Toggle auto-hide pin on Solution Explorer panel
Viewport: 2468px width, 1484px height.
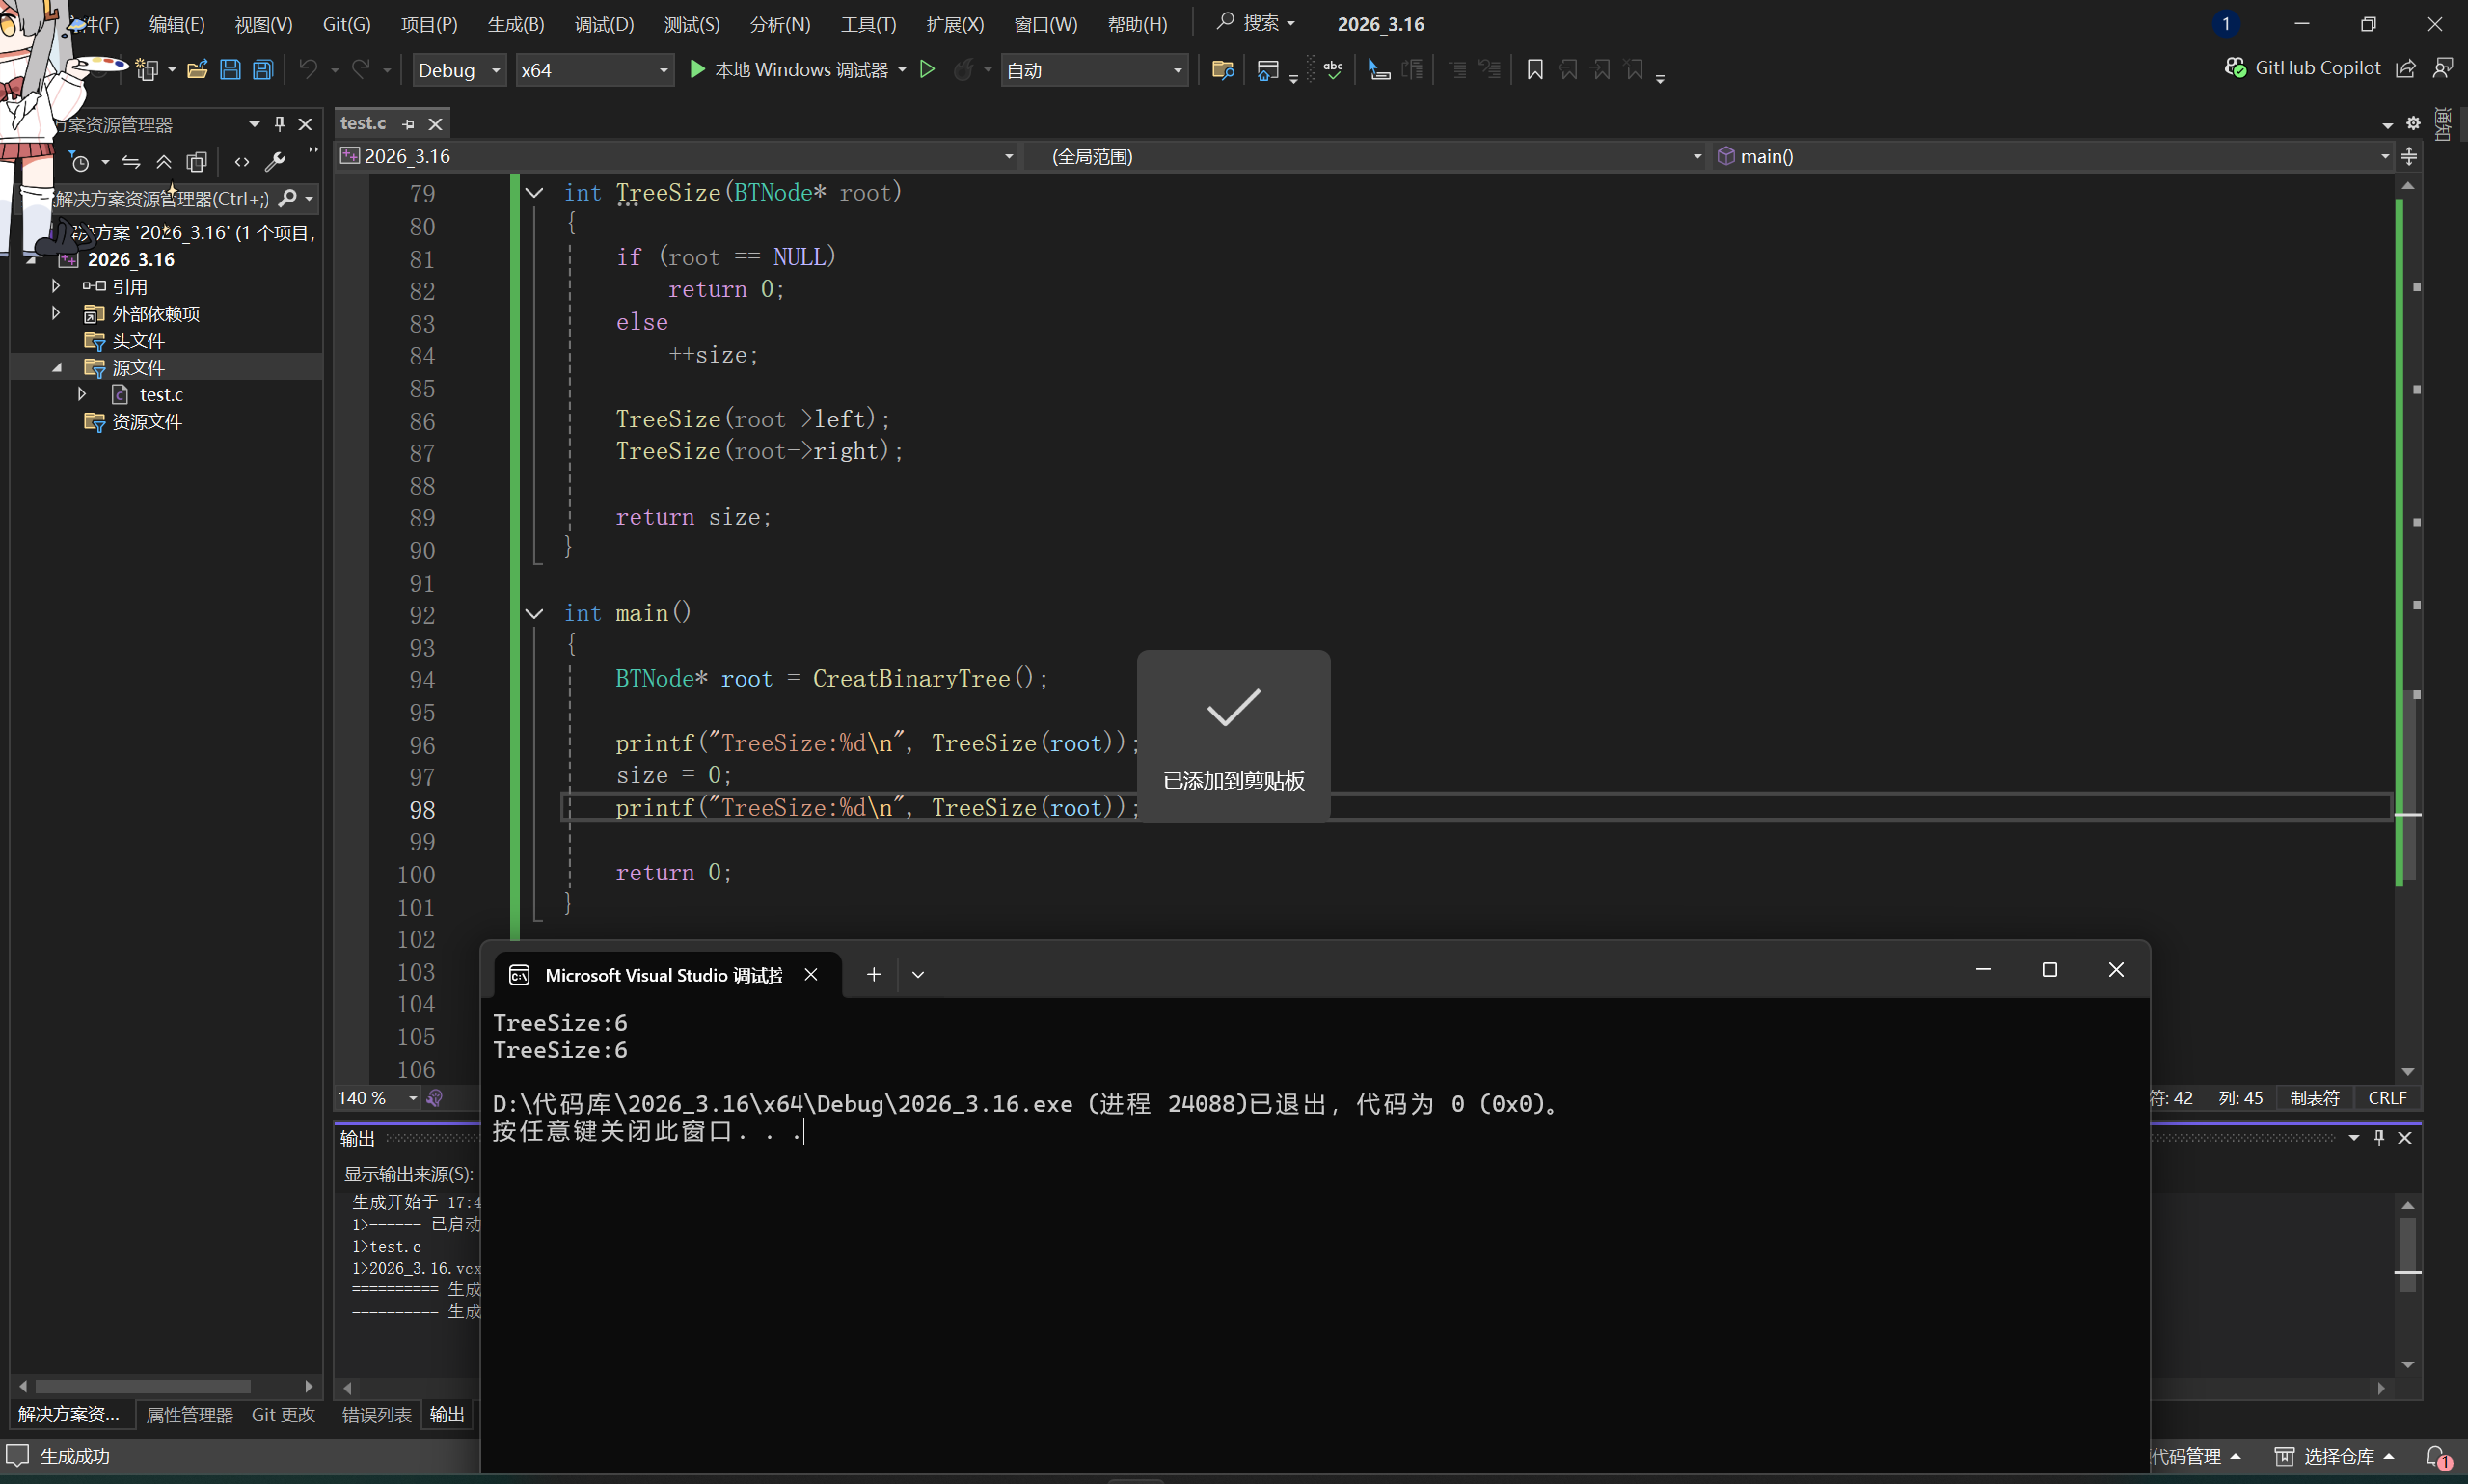(280, 124)
